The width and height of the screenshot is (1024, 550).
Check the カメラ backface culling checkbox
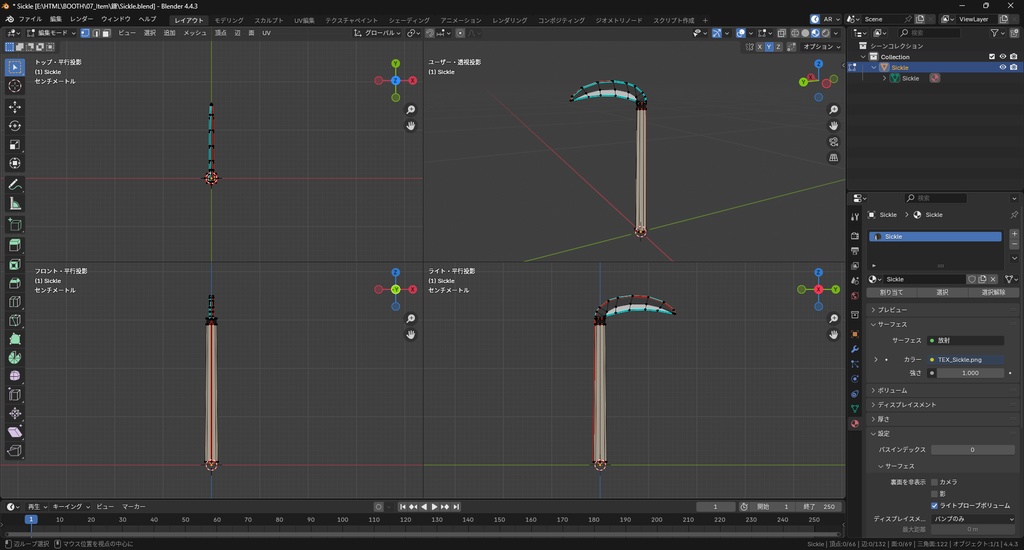point(935,482)
